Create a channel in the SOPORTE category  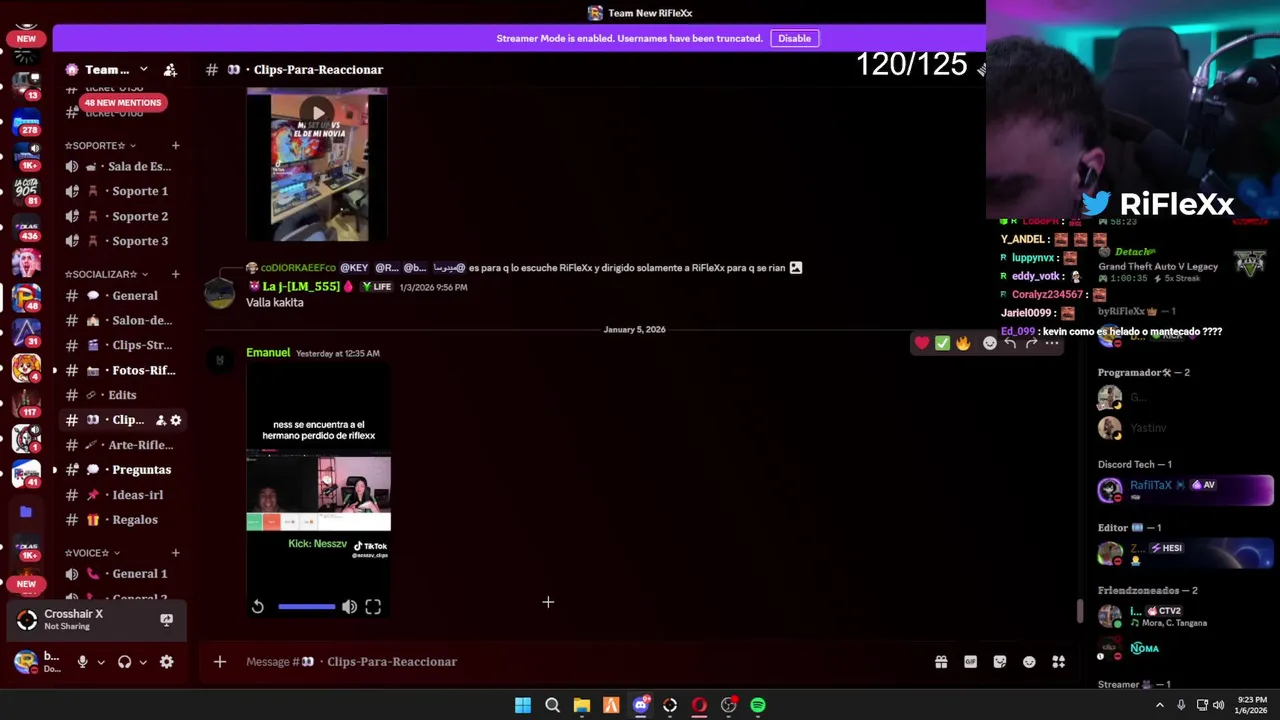pyautogui.click(x=176, y=146)
